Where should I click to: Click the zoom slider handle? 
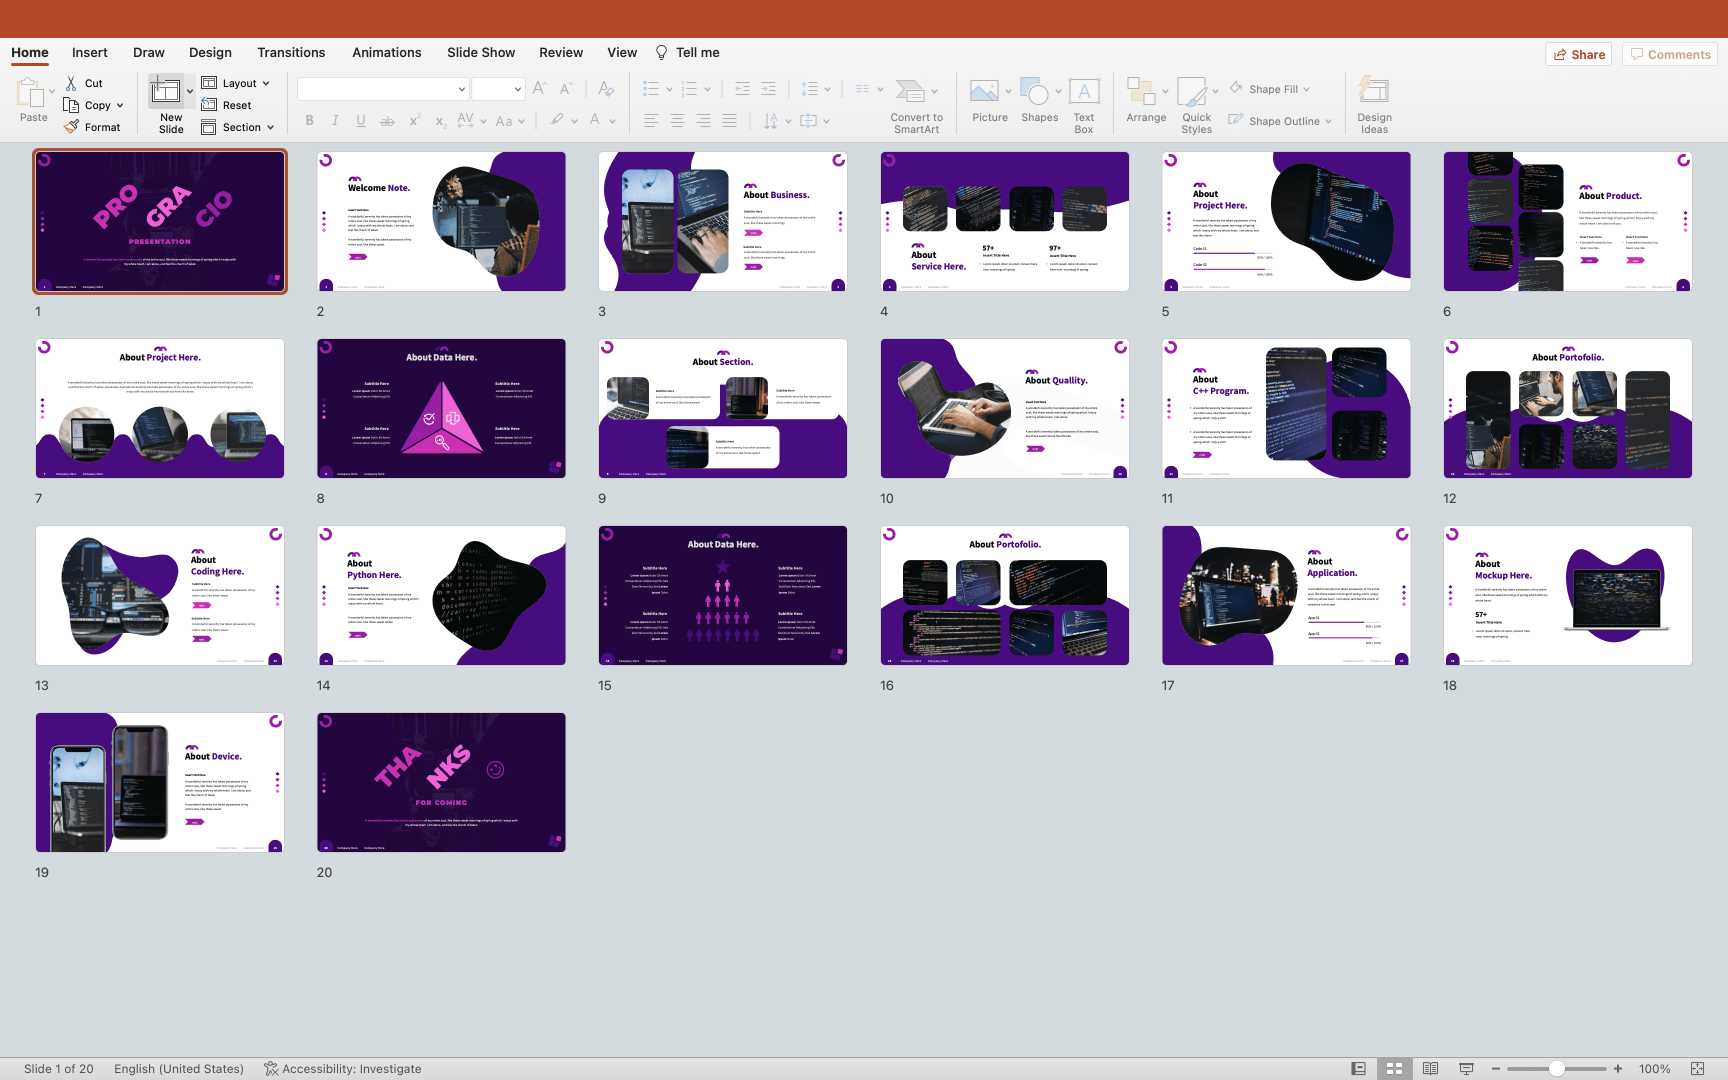click(x=1557, y=1069)
